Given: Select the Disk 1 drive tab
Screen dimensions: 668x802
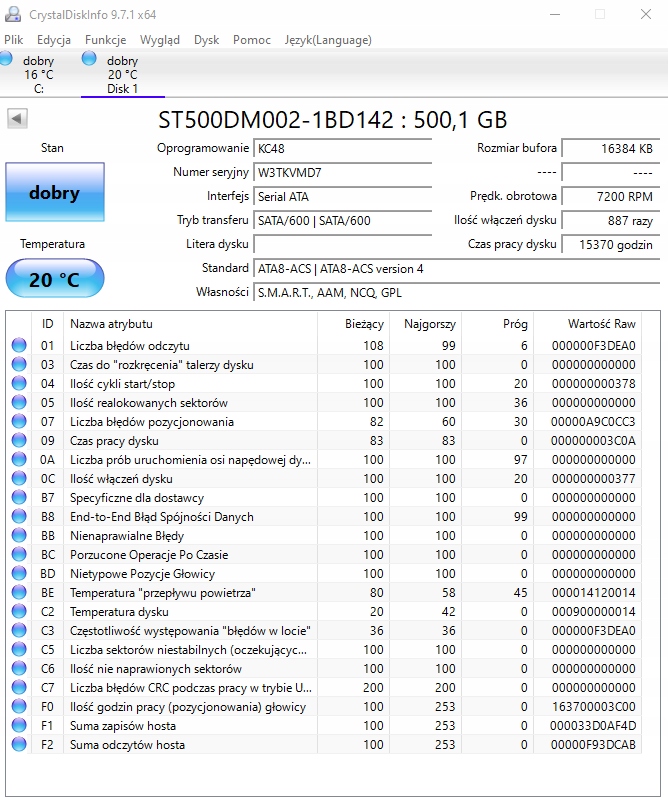Looking at the screenshot, I should [x=122, y=75].
